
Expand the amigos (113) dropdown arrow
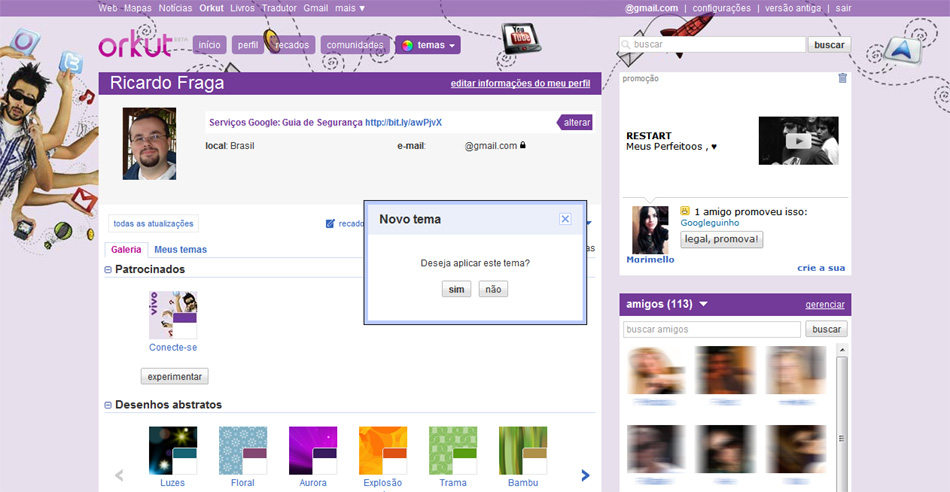click(x=703, y=304)
